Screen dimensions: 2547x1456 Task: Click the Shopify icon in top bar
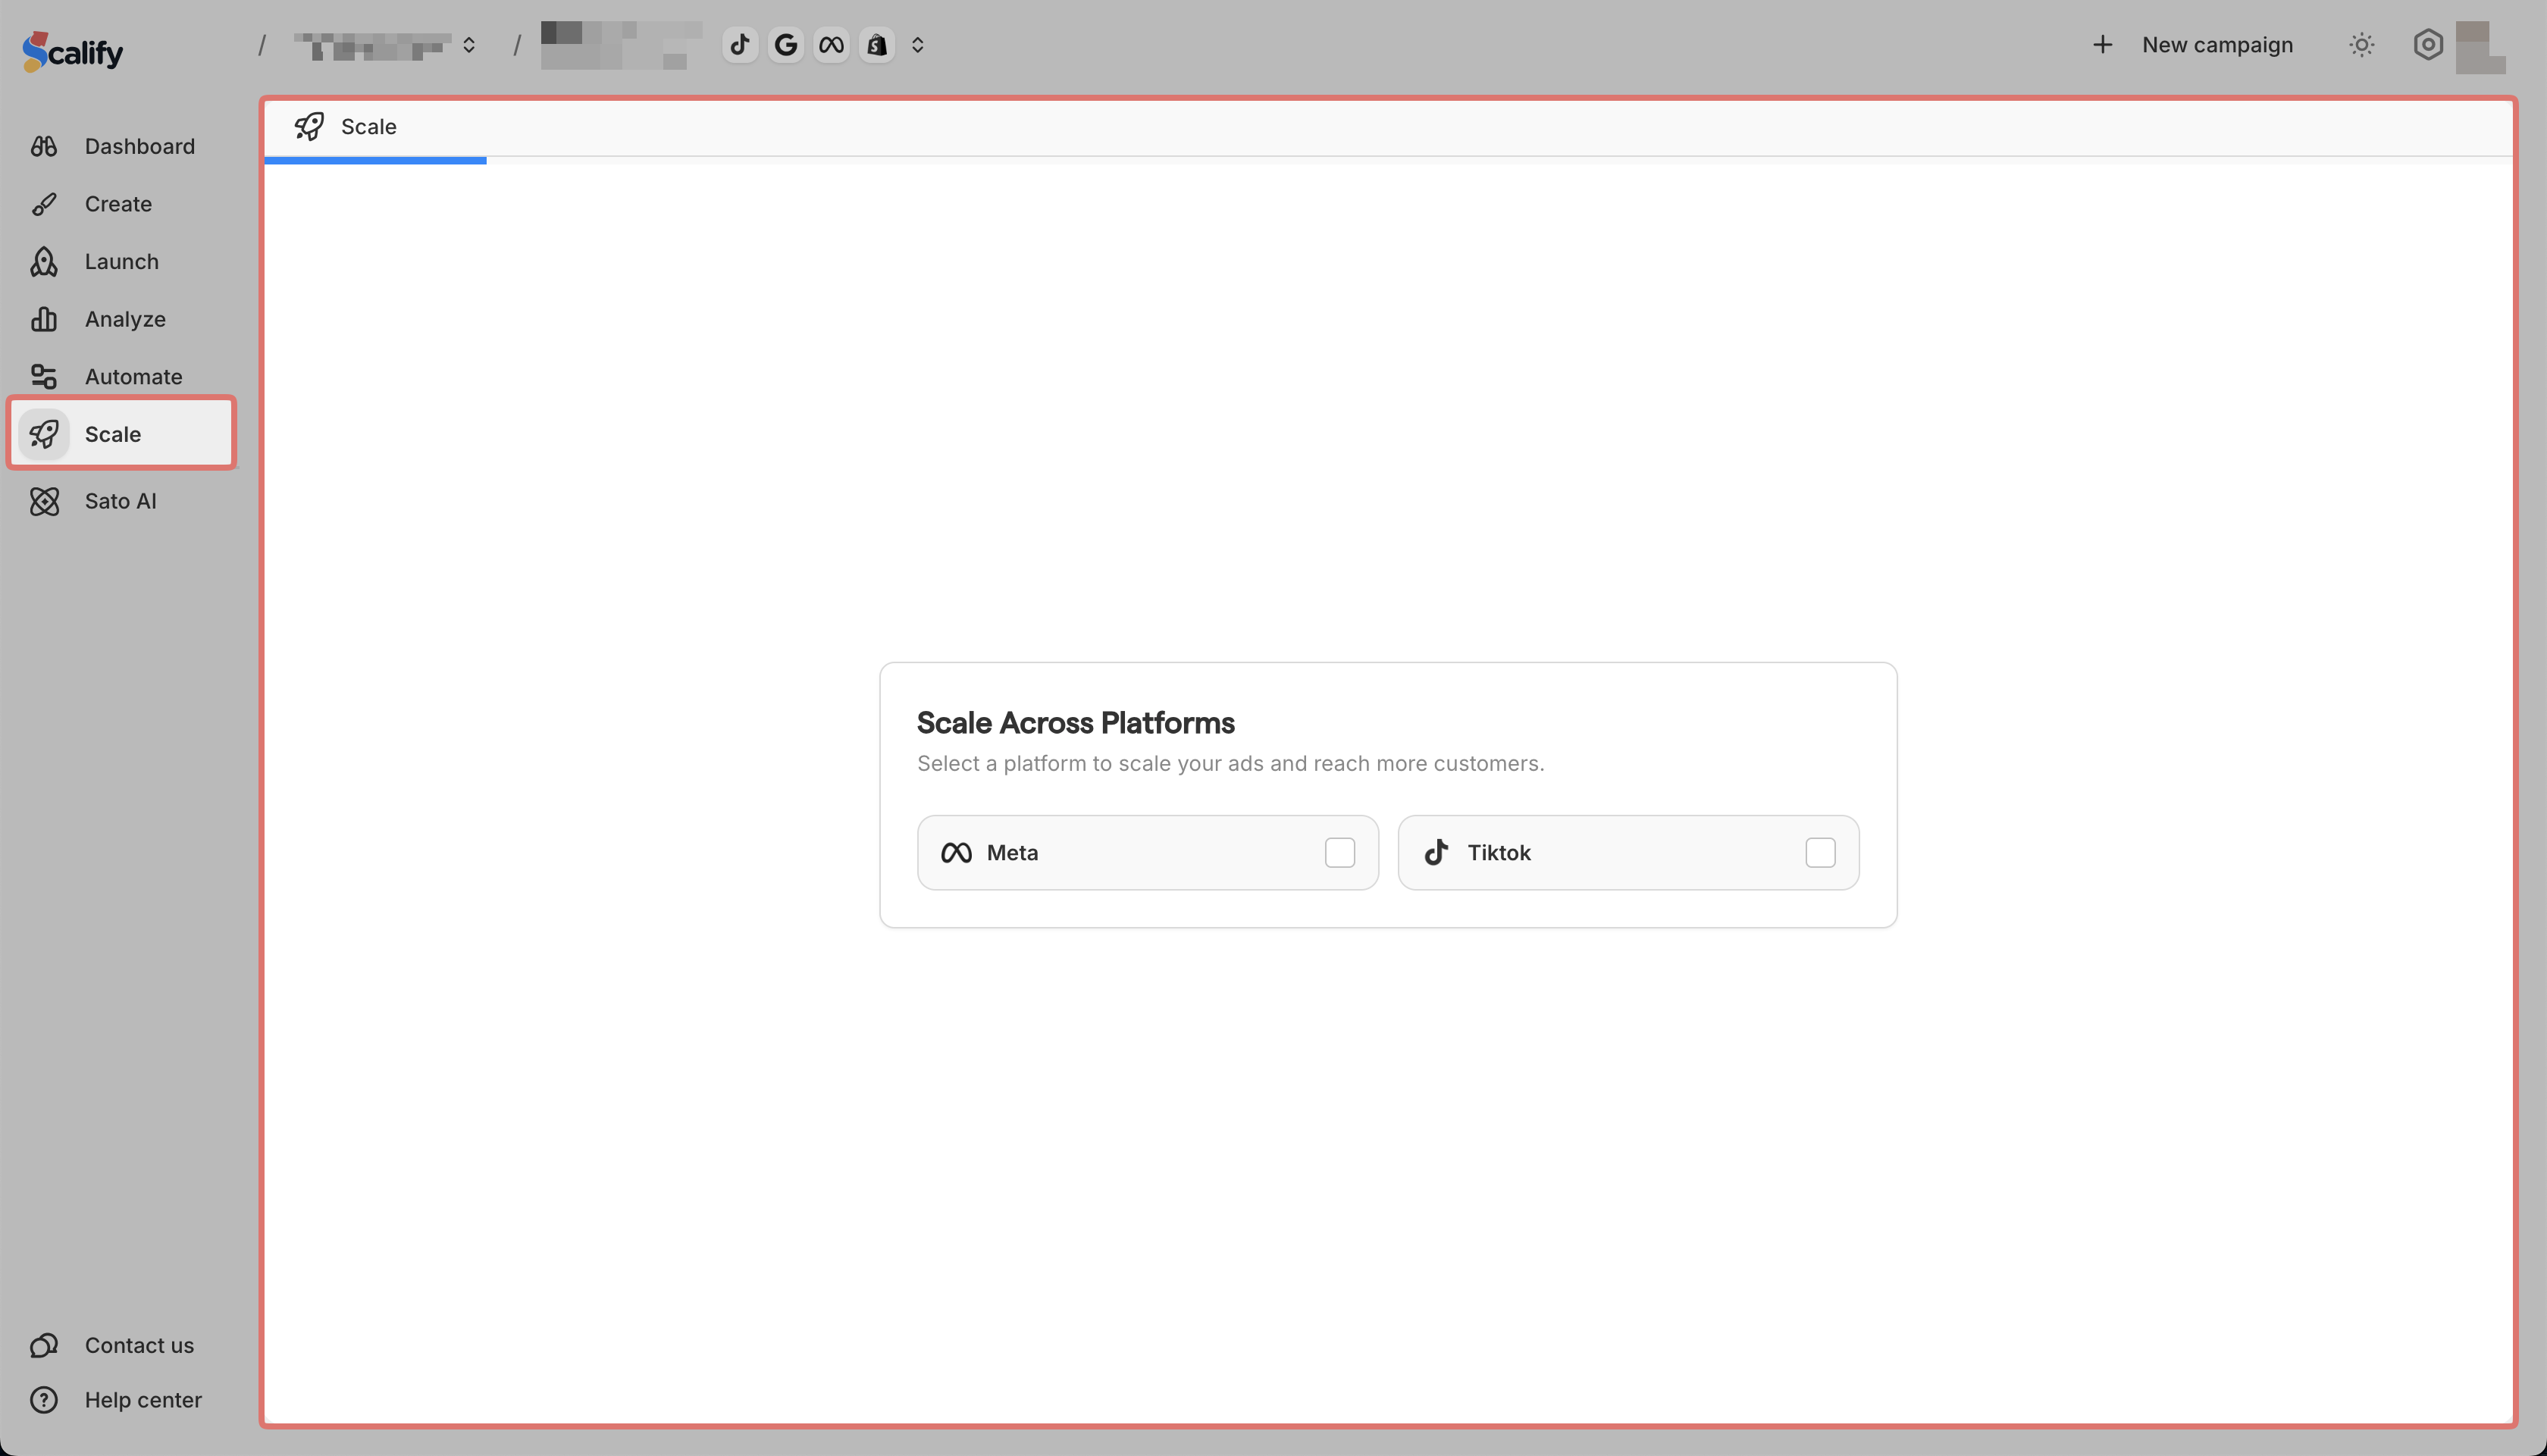coord(877,45)
